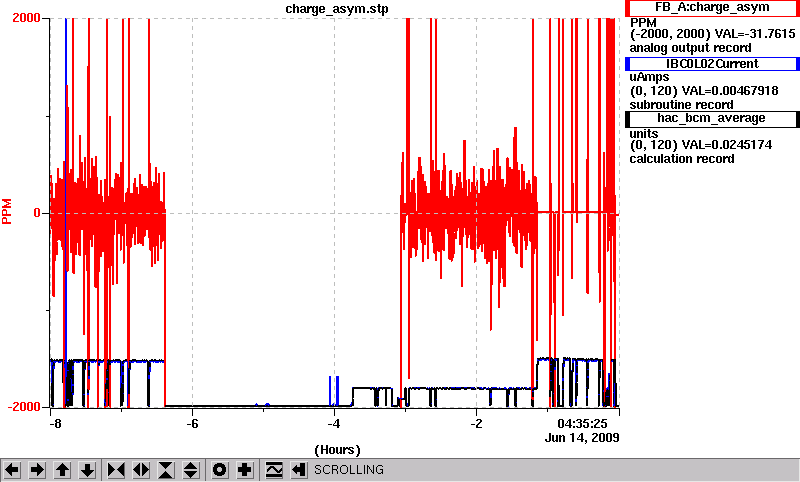Click the (Hours) time-axis label
800x482 pixels.
pyautogui.click(x=337, y=450)
